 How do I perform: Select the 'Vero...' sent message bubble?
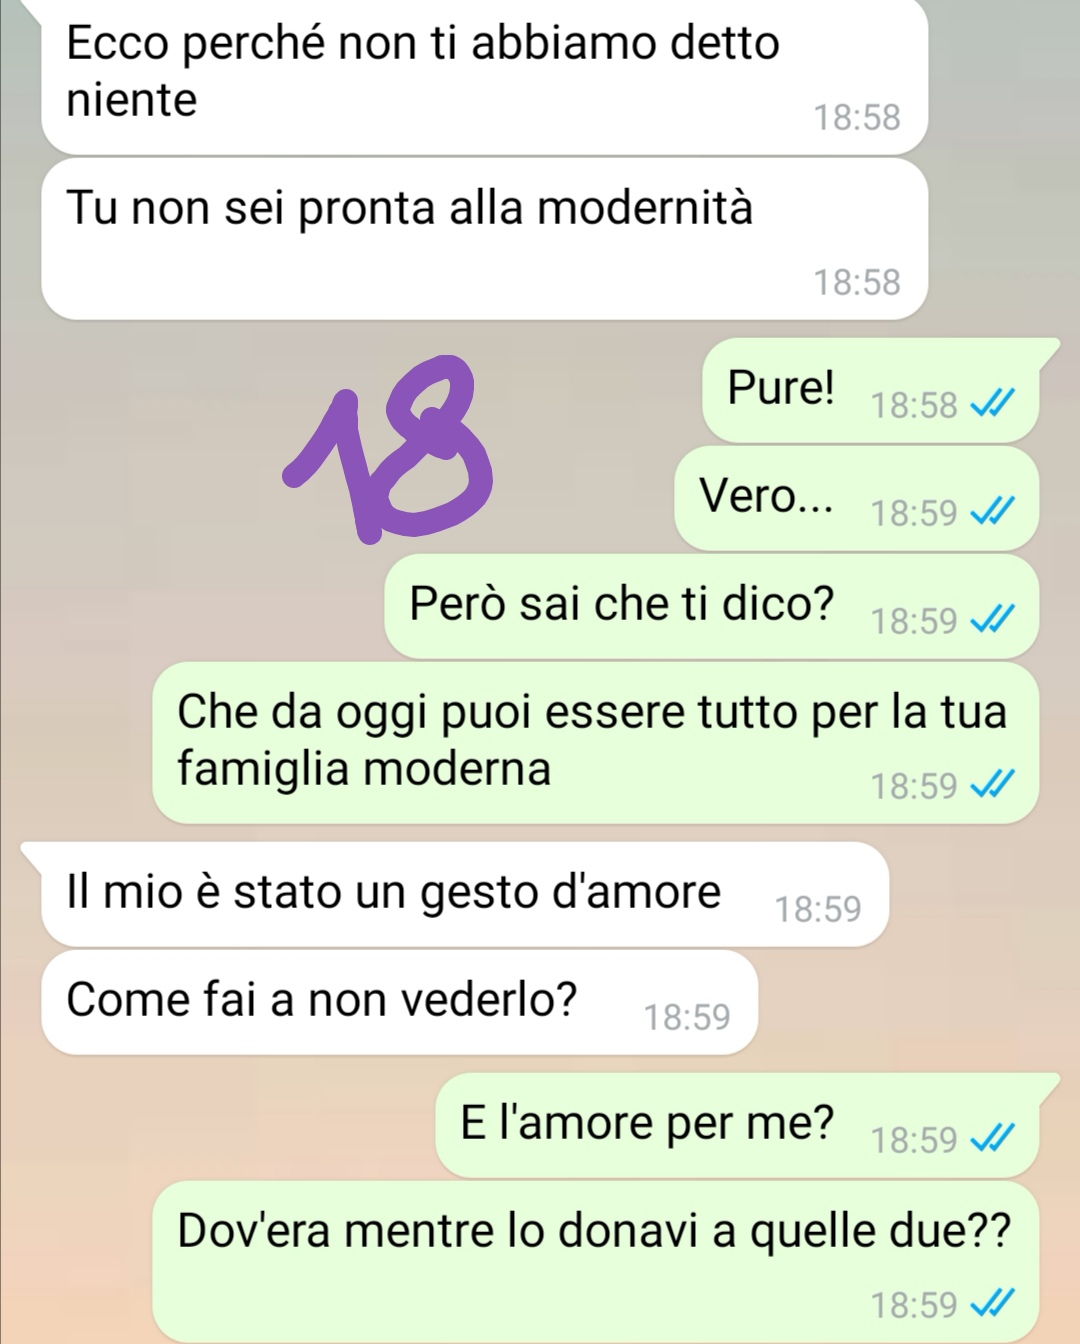(x=856, y=498)
